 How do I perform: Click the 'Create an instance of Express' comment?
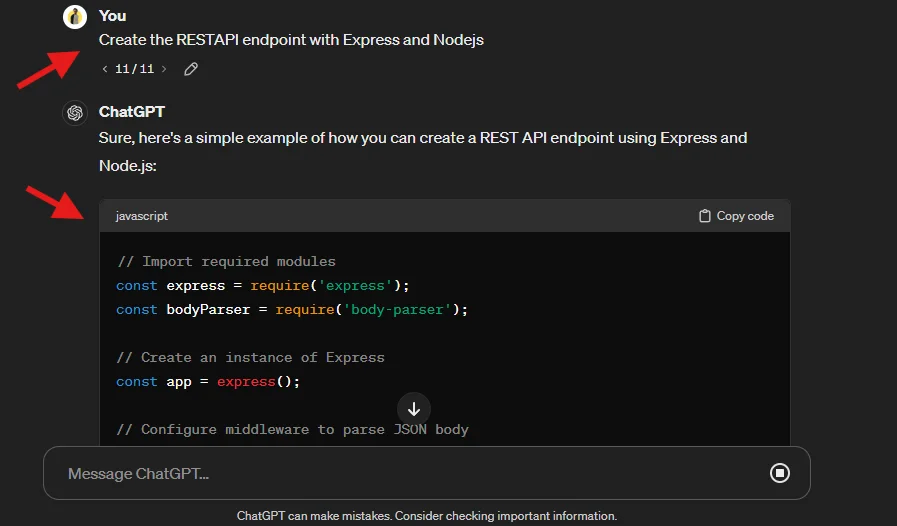251,358
